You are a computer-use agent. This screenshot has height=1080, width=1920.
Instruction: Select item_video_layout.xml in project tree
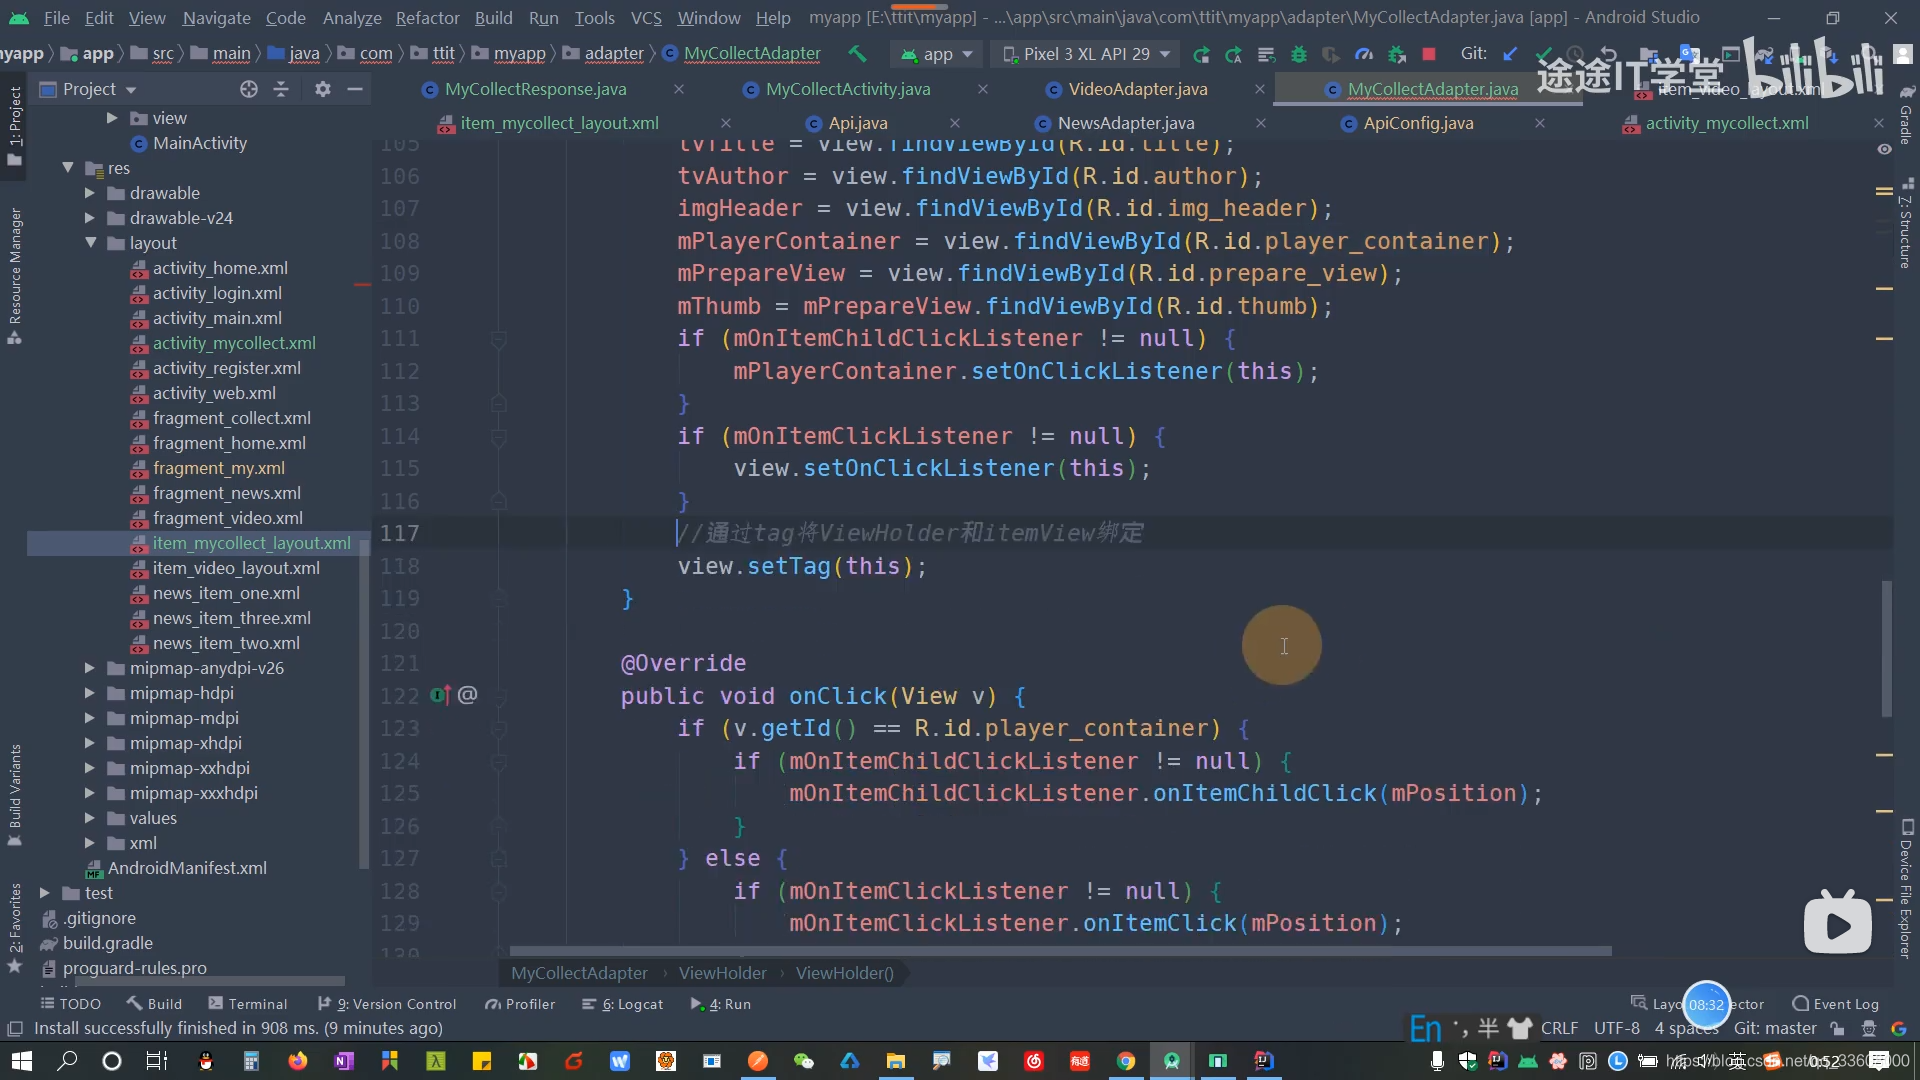click(236, 568)
